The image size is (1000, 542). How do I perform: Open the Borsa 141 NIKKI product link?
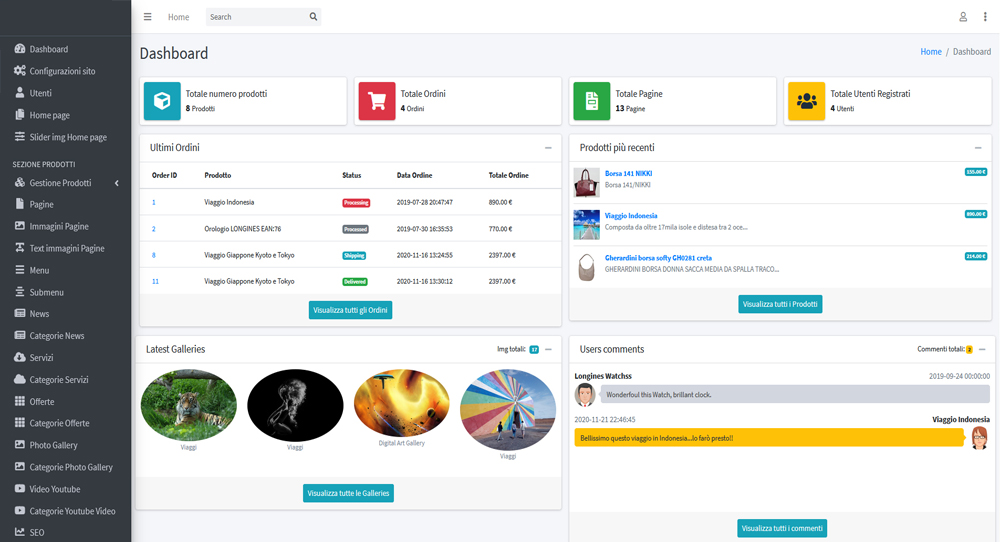tap(628, 174)
